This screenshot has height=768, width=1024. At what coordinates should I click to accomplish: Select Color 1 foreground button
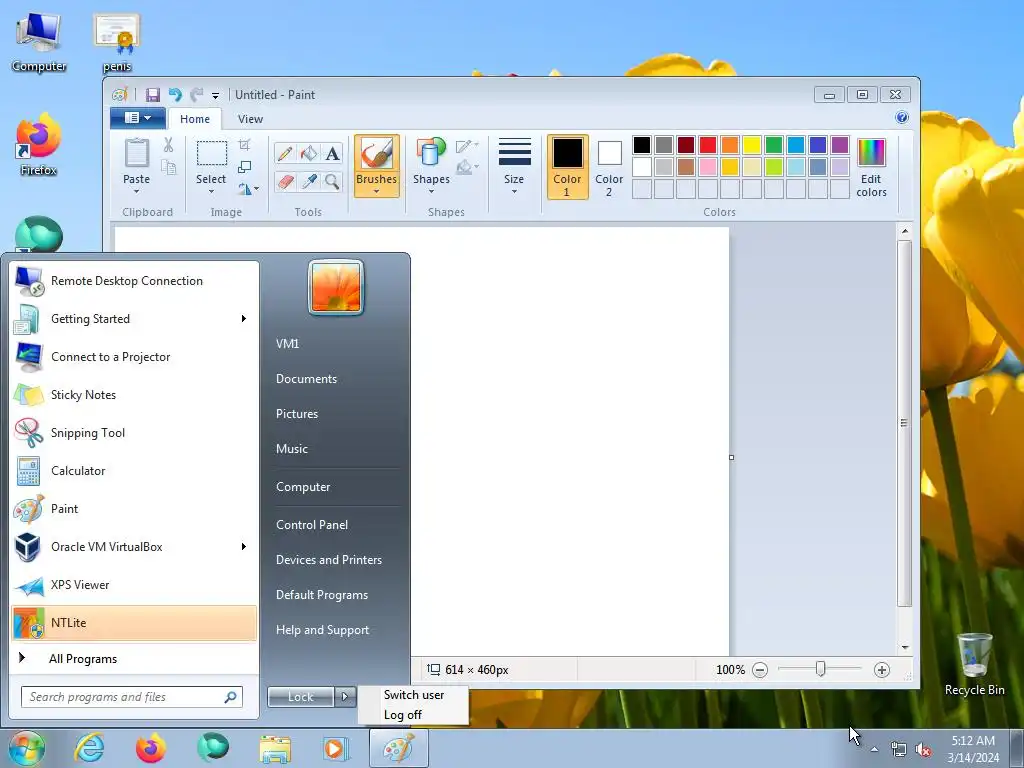568,167
